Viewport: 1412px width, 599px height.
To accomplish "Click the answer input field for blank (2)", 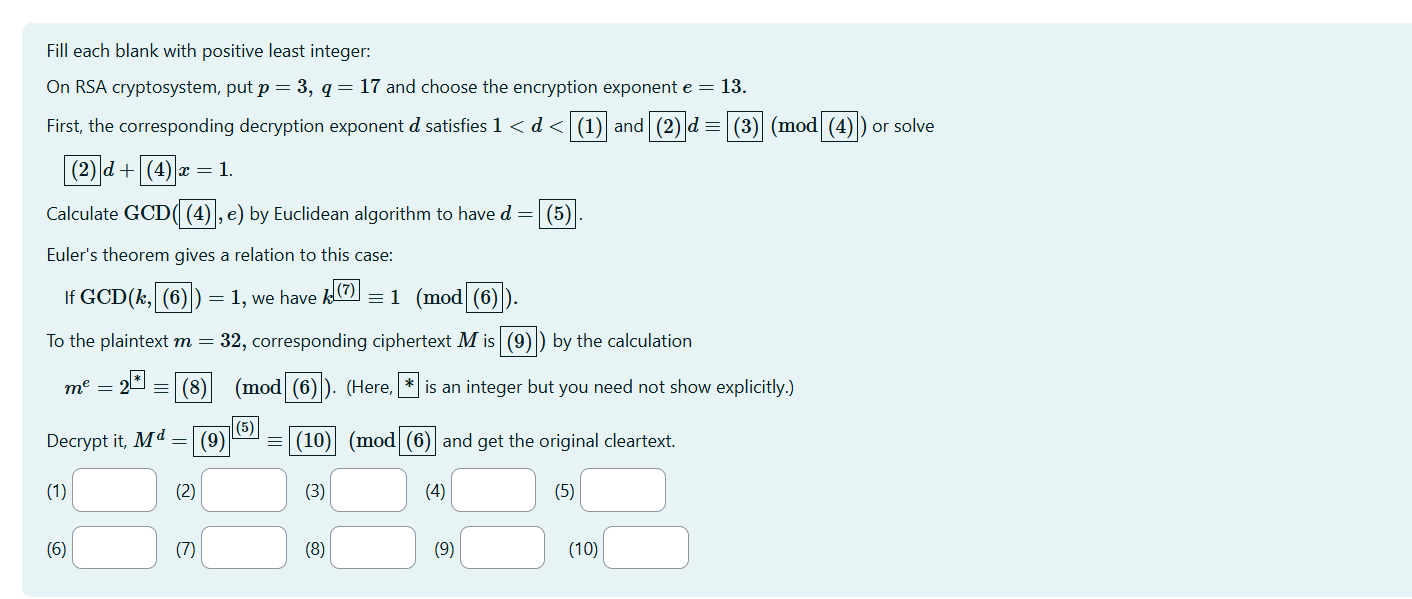I will (x=243, y=490).
